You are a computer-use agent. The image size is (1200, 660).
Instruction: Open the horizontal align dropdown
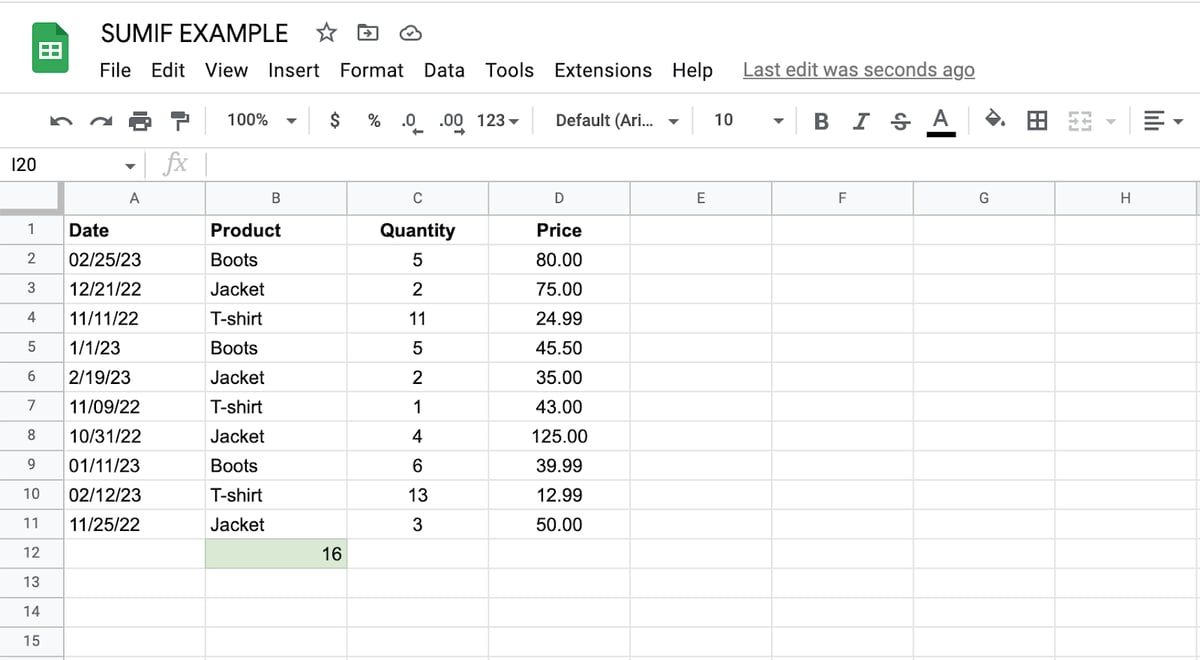[1163, 121]
